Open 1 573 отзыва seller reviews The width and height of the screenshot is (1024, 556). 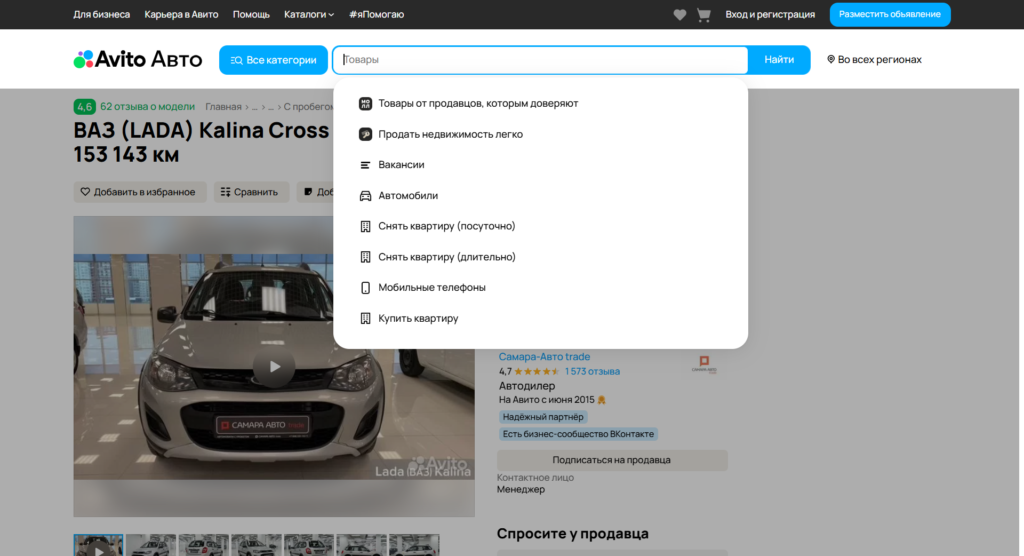(x=592, y=371)
